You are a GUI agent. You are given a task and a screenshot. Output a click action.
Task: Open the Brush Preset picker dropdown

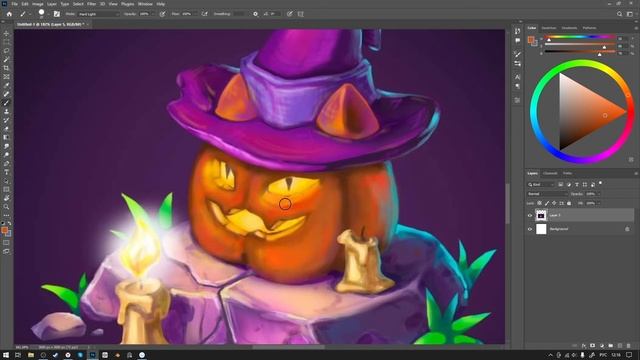pos(48,14)
